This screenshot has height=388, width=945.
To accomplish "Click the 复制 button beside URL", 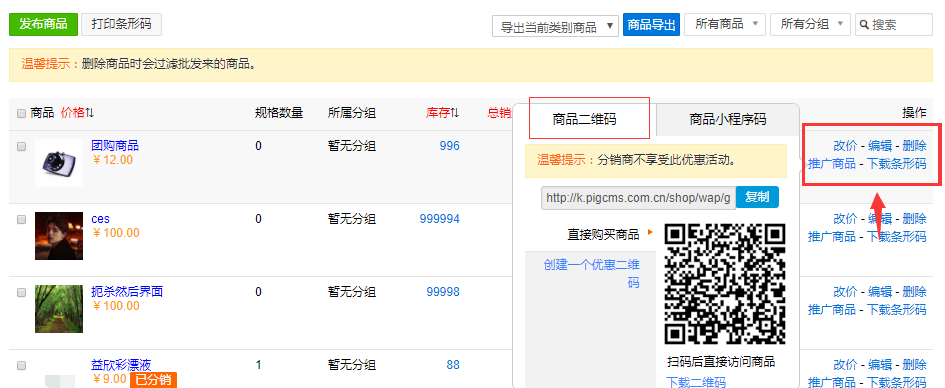I will coord(757,197).
